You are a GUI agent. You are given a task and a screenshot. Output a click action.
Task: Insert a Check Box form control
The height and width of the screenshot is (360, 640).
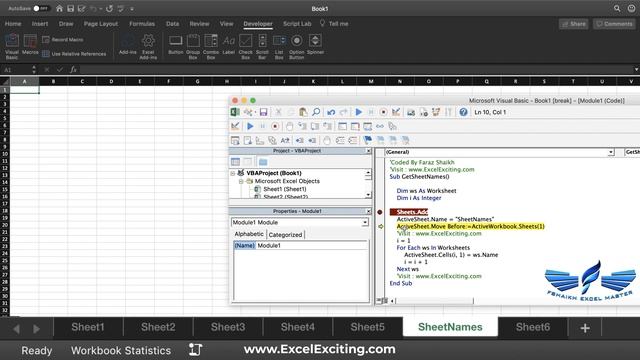point(245,47)
